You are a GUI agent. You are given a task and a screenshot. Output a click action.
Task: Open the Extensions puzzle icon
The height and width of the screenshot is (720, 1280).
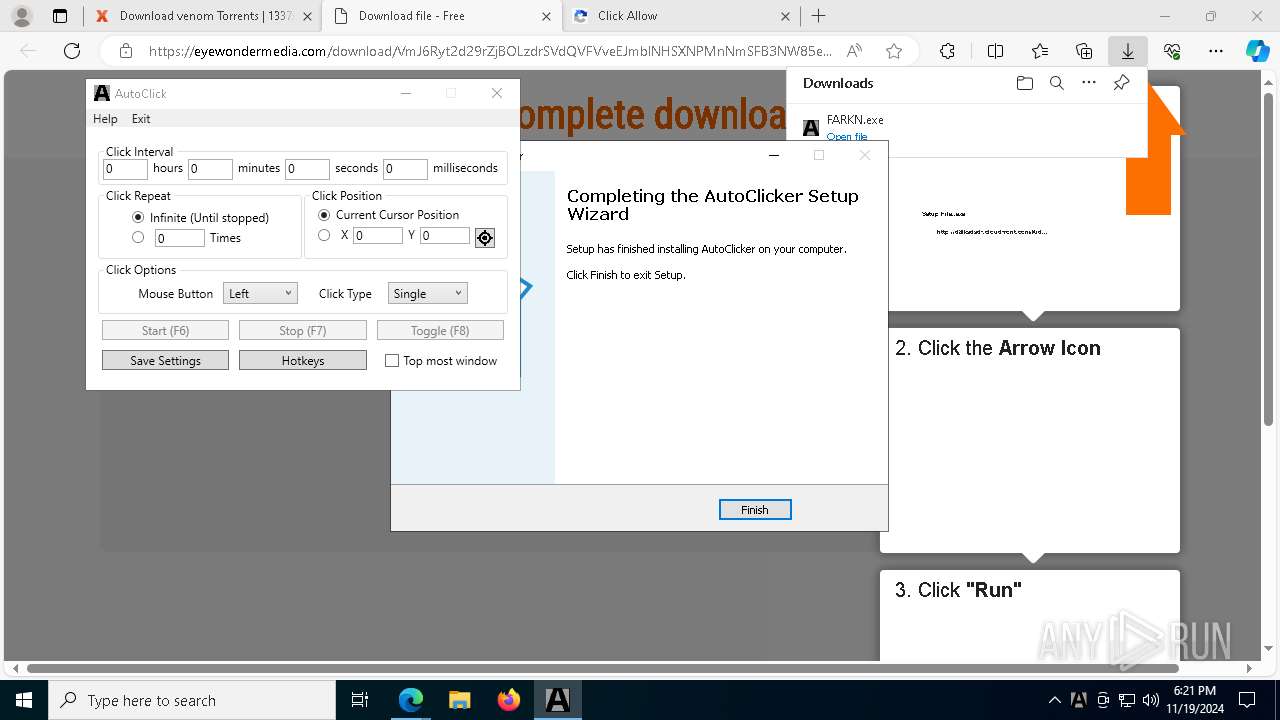click(x=947, y=51)
